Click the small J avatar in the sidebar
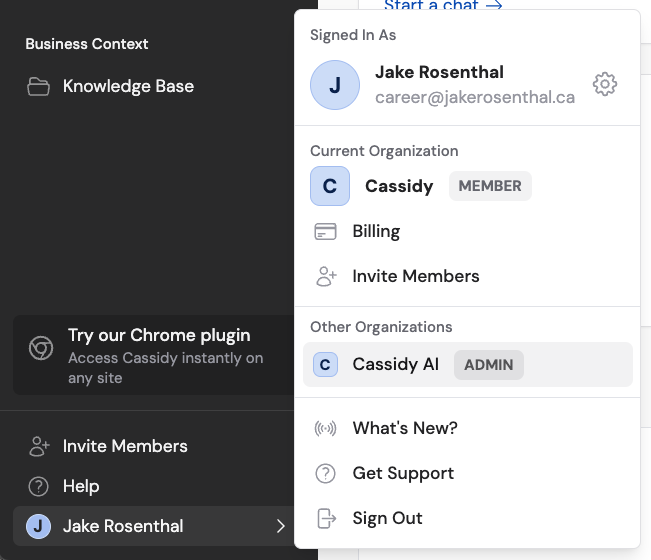Viewport: 651px width, 560px height. pyautogui.click(x=38, y=526)
